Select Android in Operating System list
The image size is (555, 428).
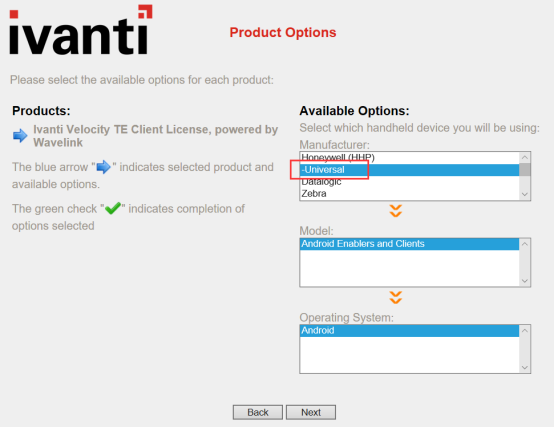(410, 331)
